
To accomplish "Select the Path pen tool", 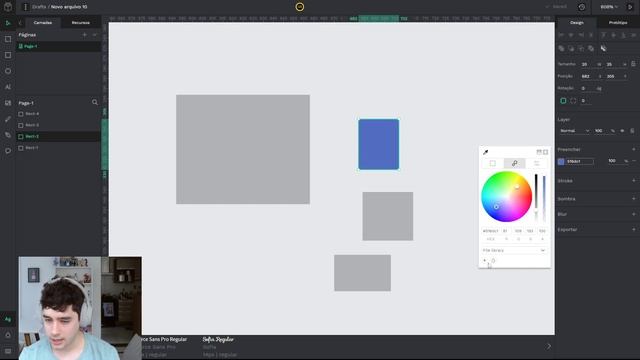I will [8, 135].
